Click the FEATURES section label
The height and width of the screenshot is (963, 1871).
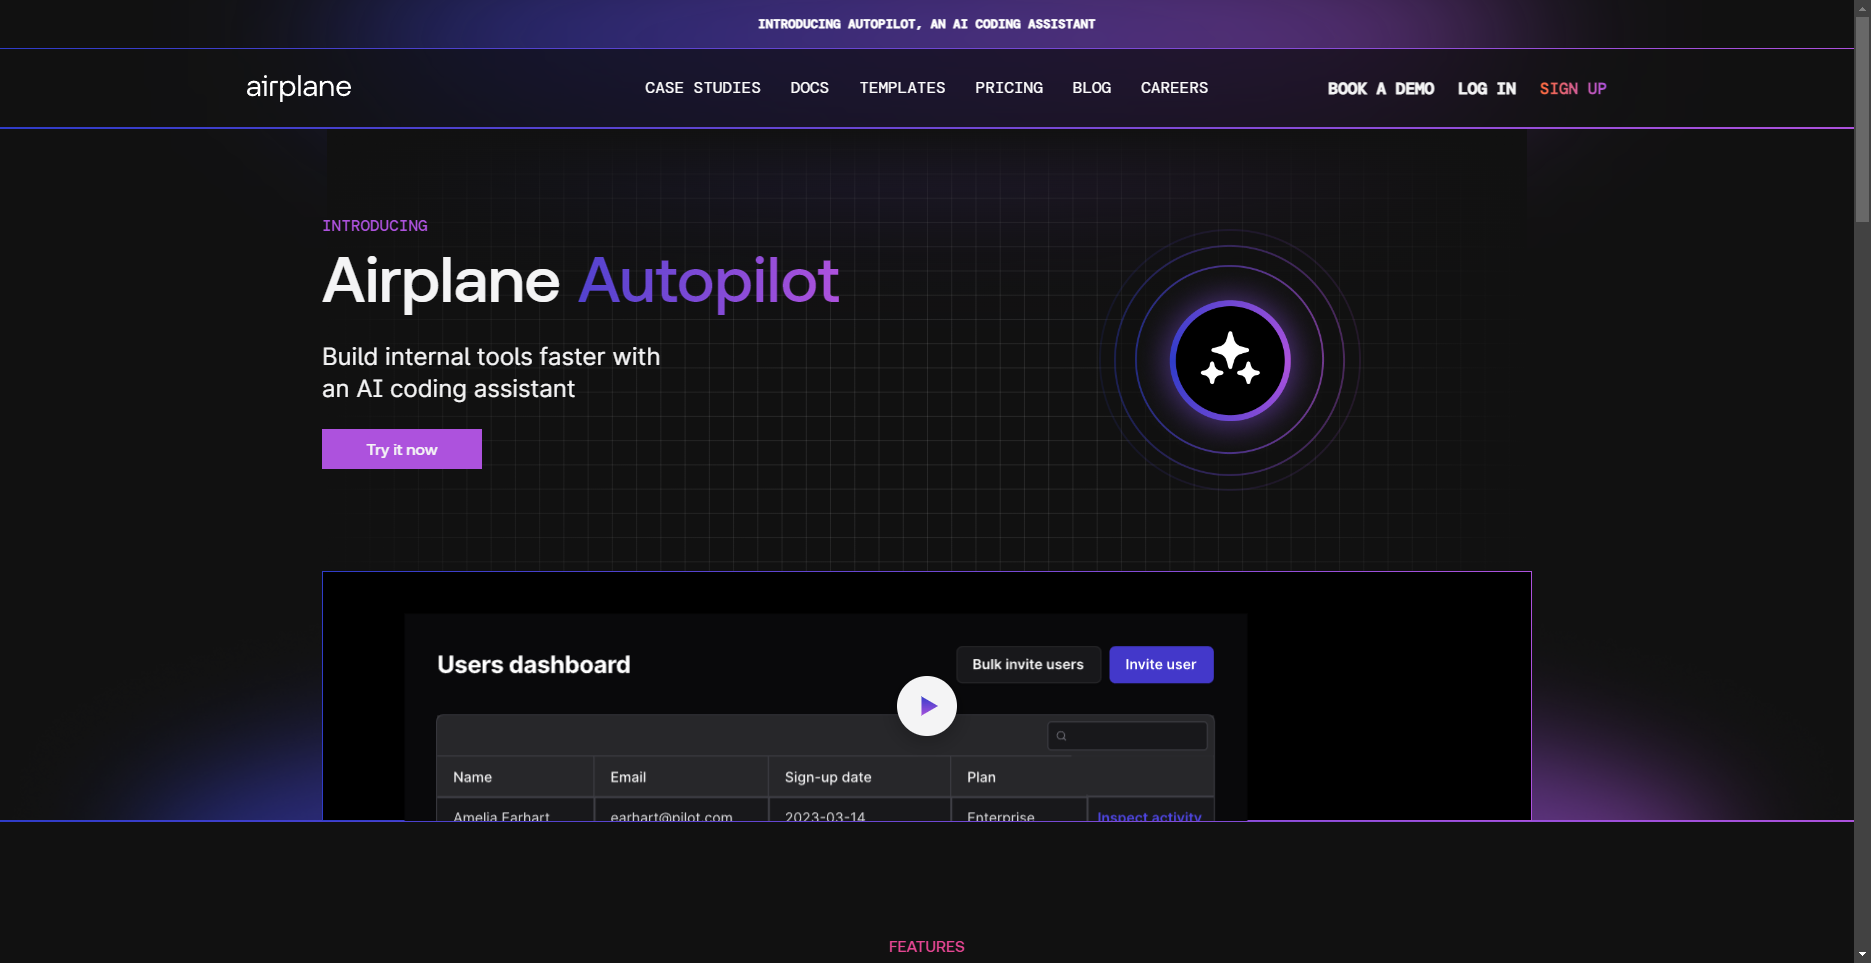coord(927,947)
